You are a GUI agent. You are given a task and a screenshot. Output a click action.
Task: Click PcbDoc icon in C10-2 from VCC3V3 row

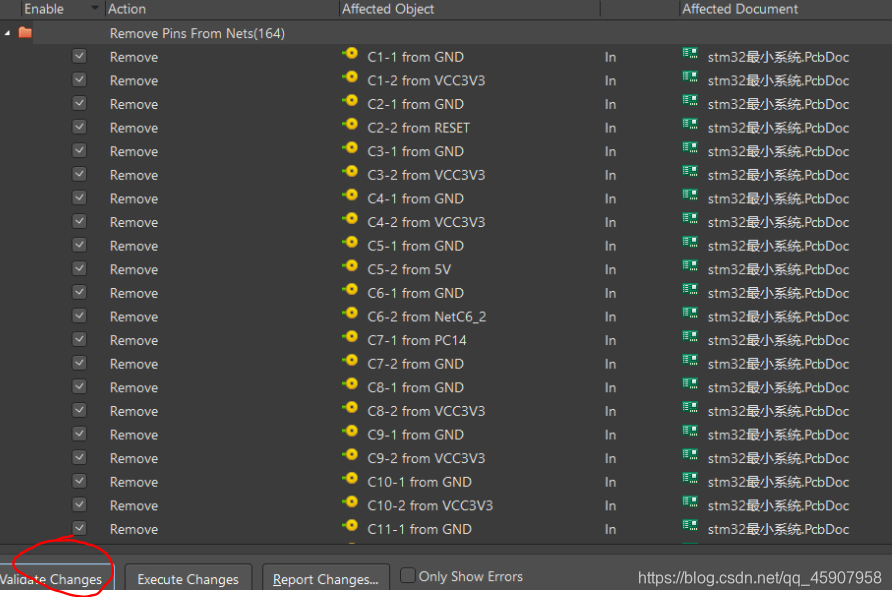point(690,502)
